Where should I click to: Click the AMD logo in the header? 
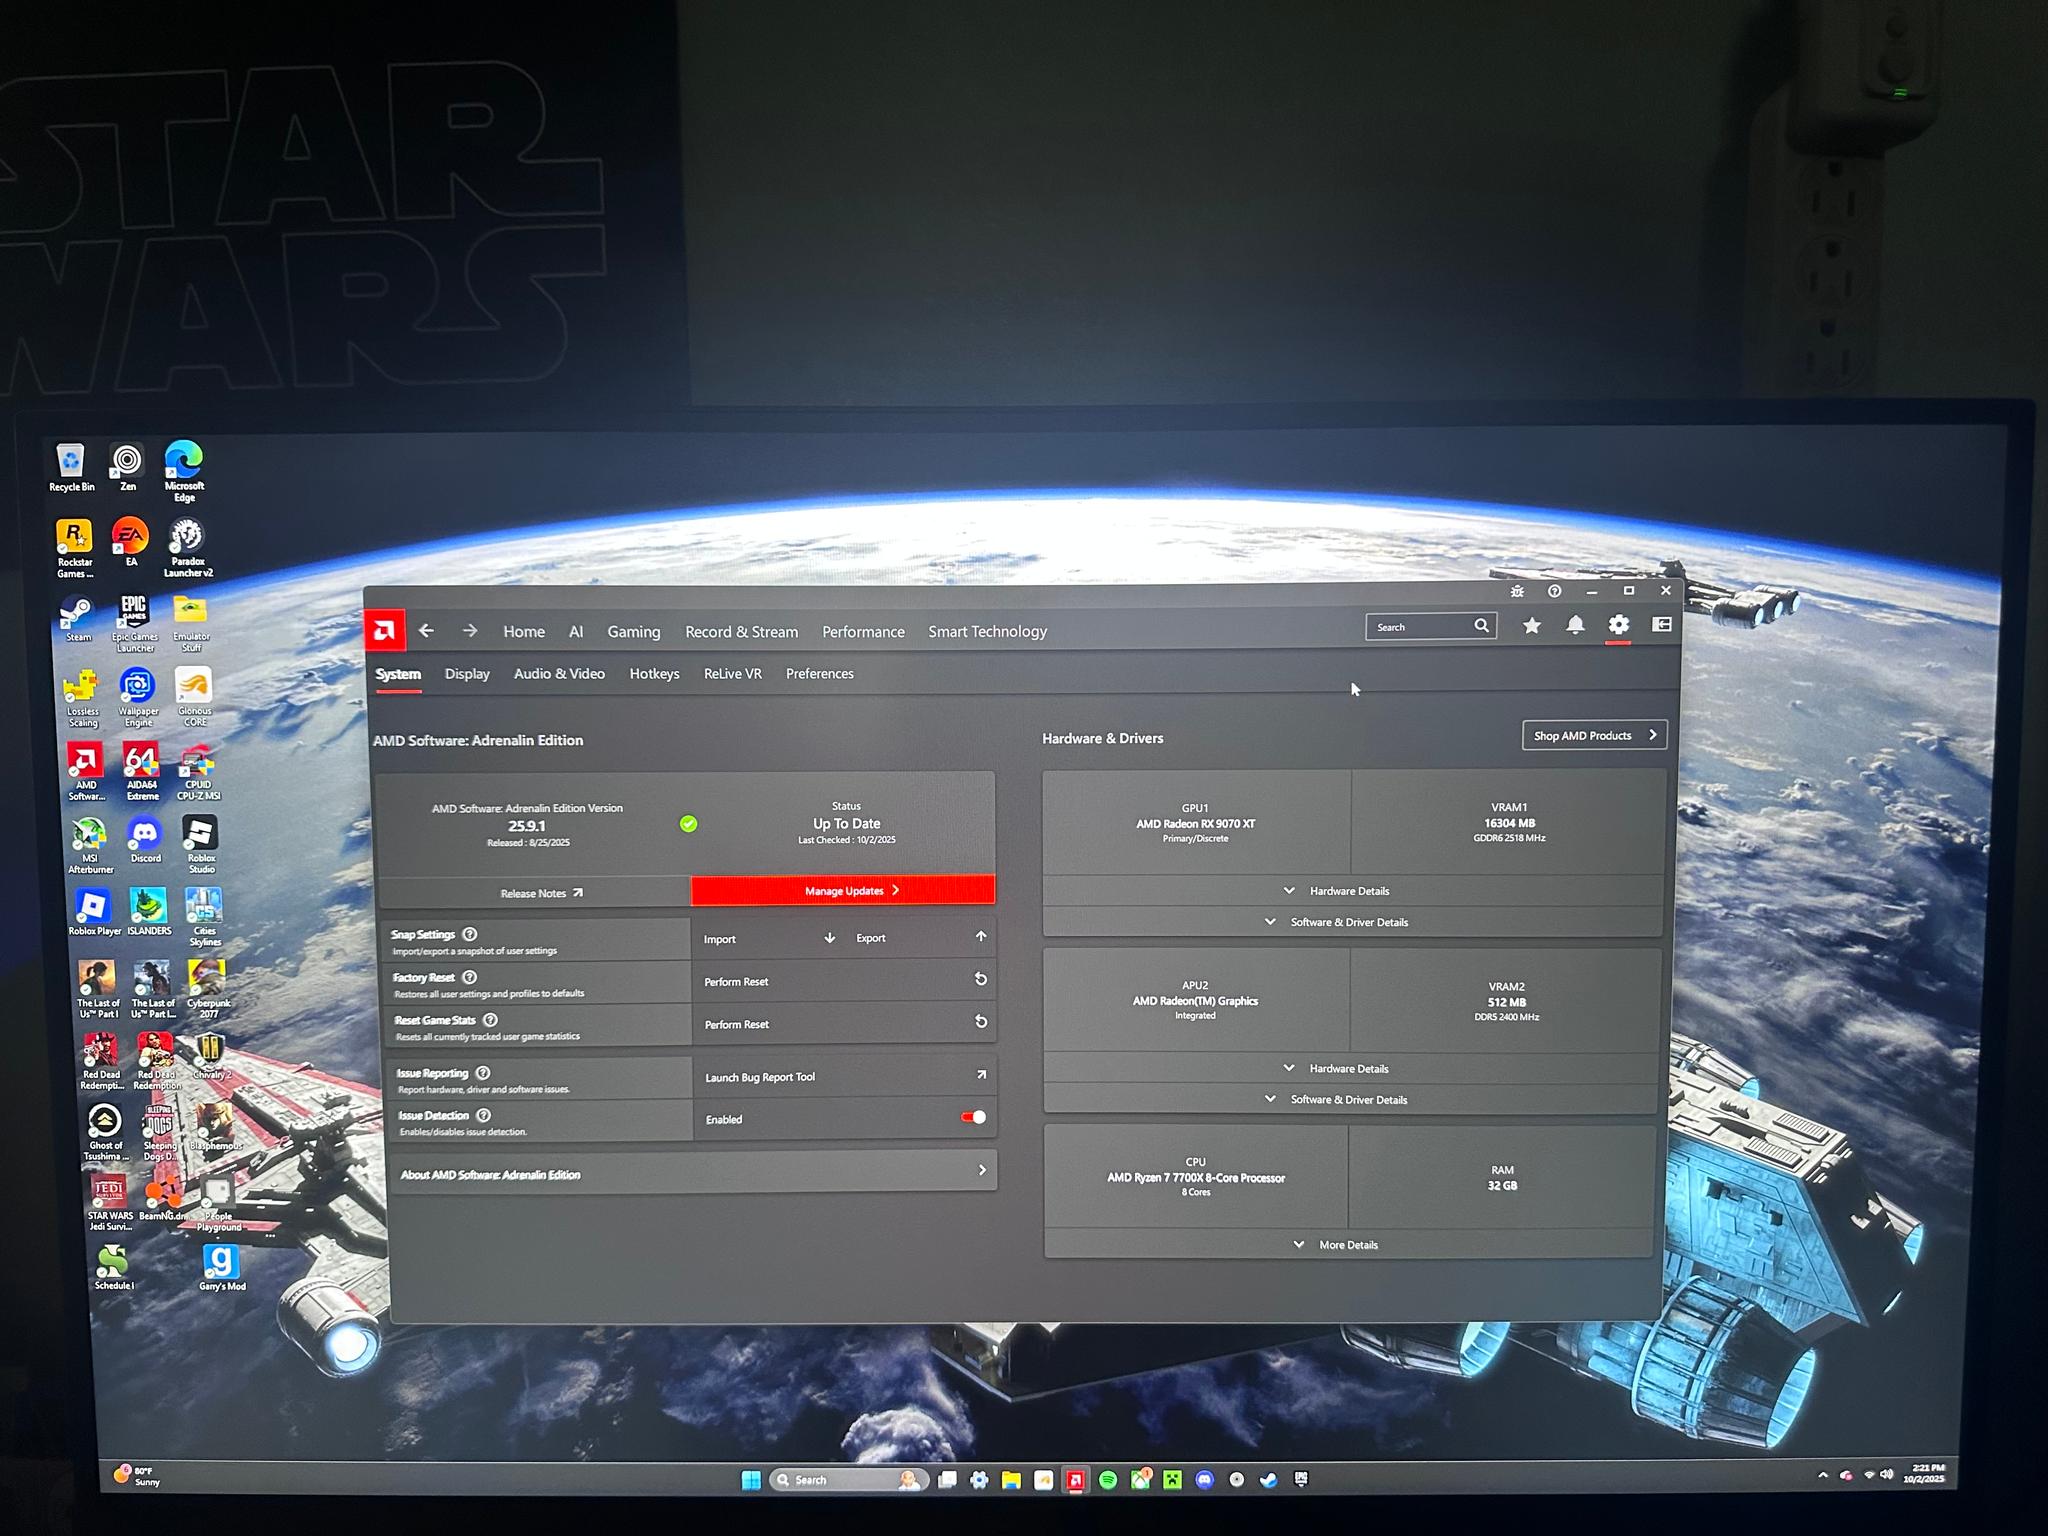[384, 630]
